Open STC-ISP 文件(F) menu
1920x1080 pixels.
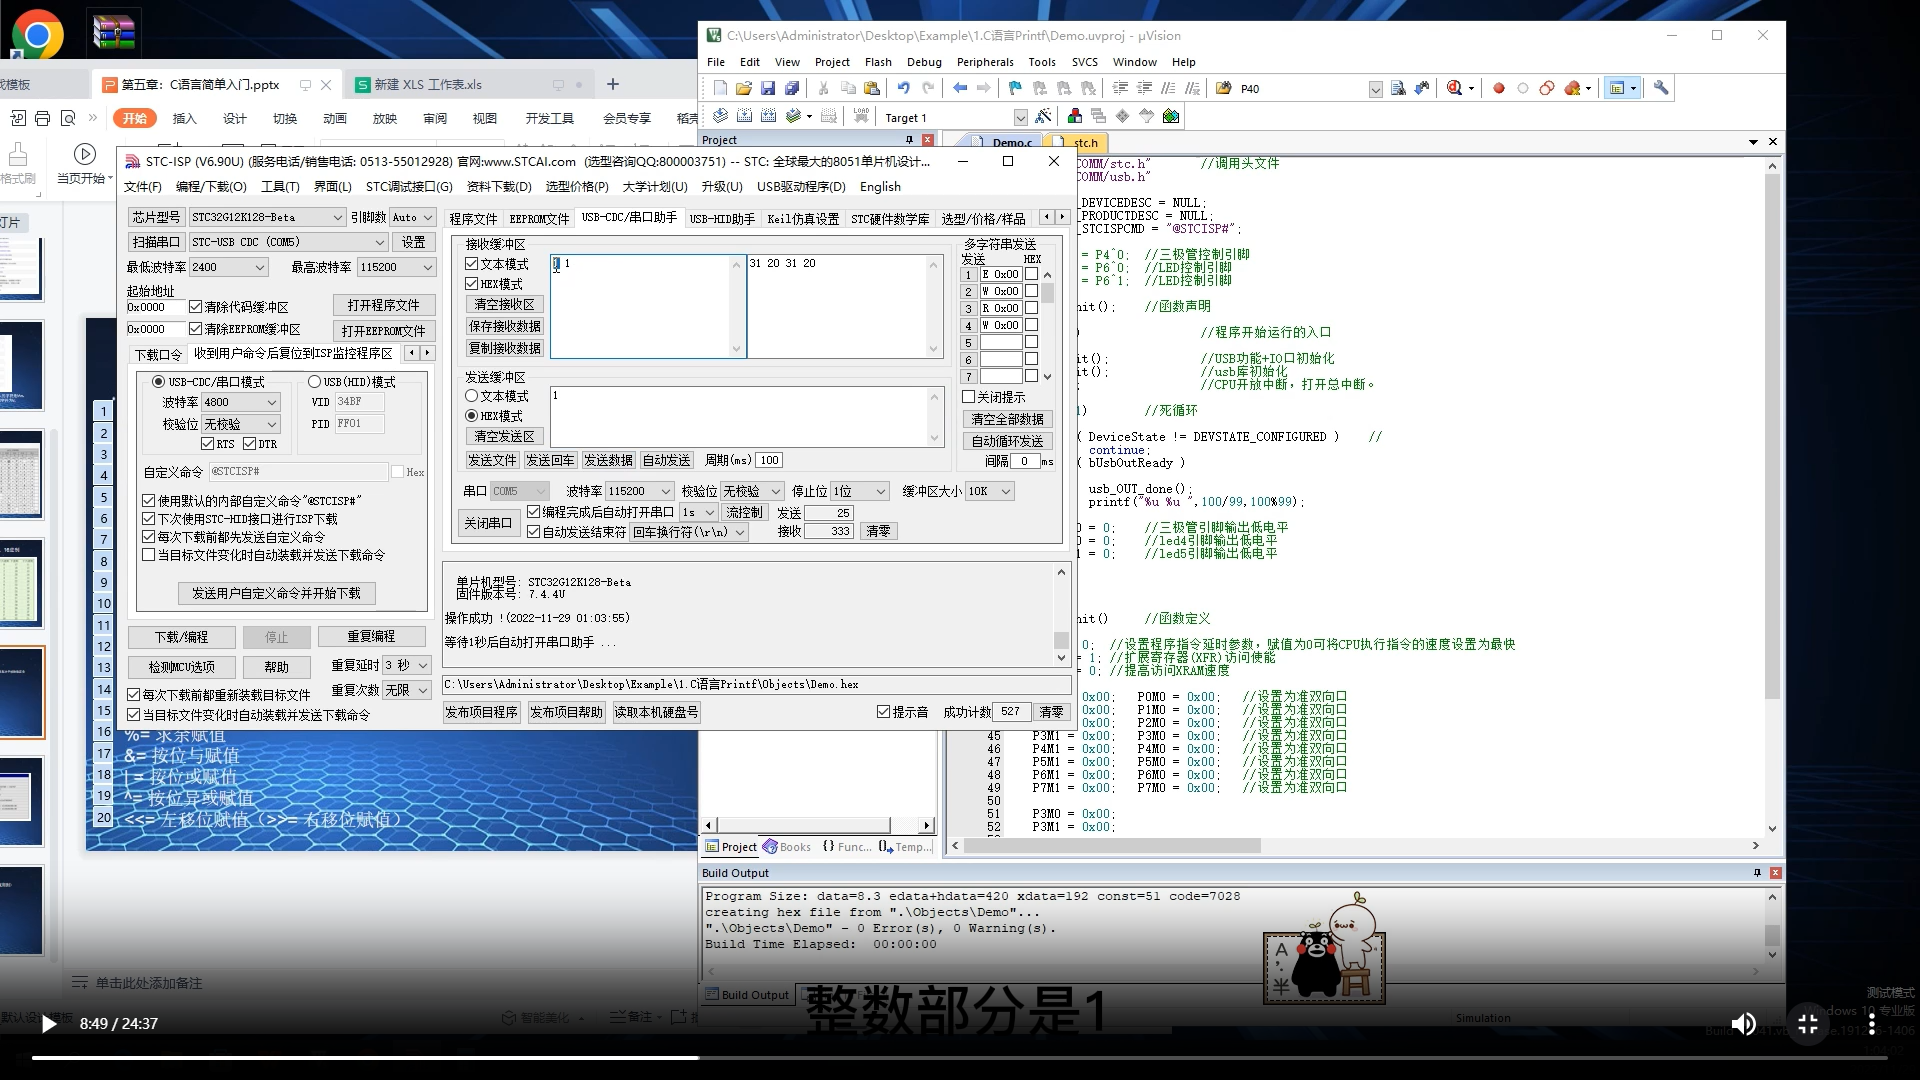(143, 187)
